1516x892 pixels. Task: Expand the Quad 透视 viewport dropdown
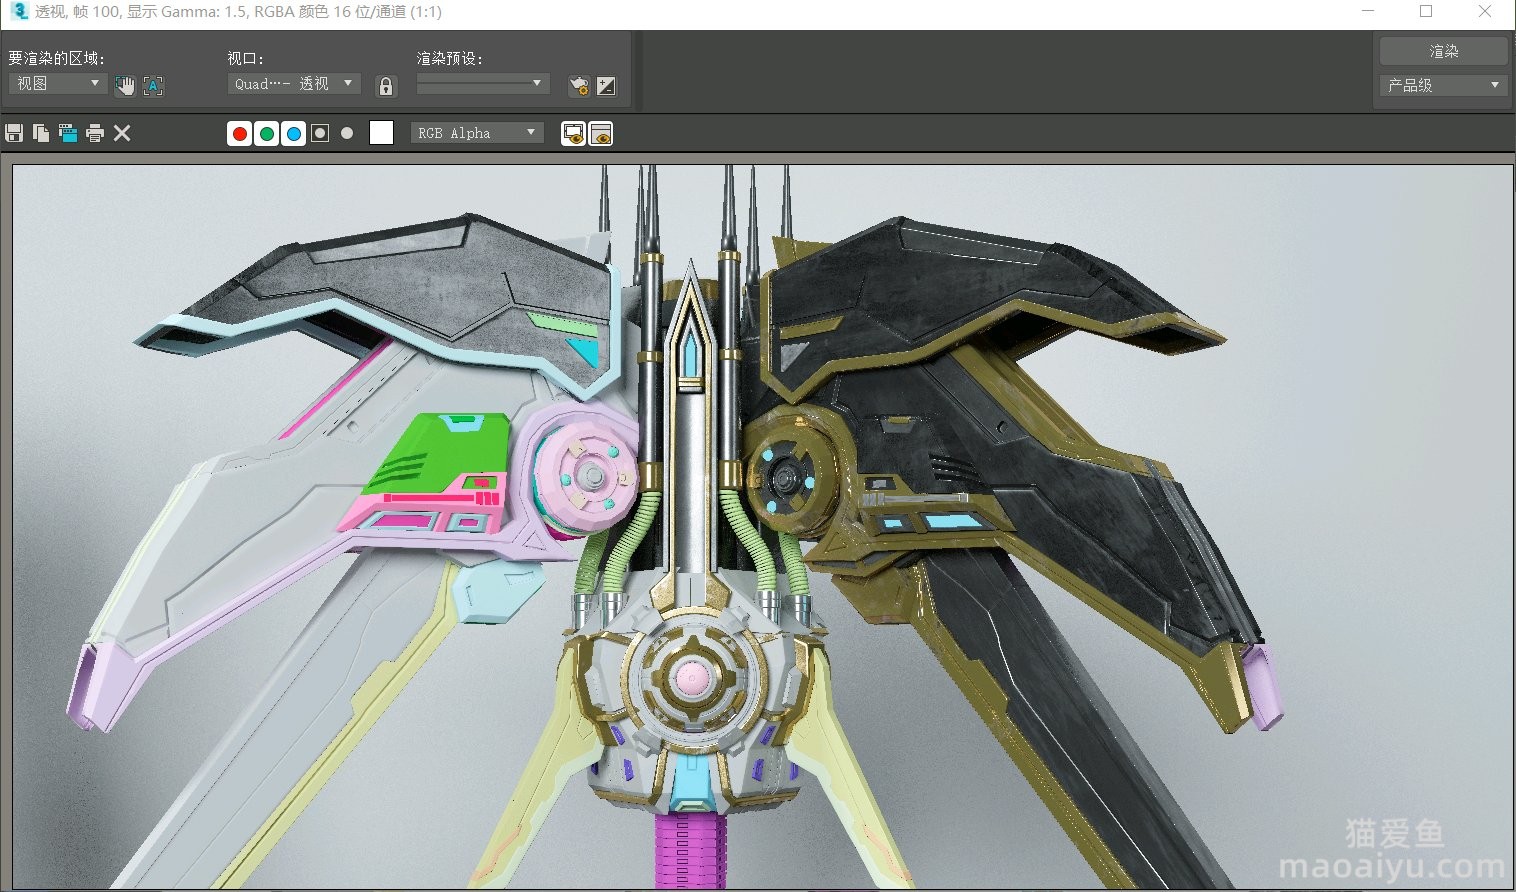click(x=294, y=84)
